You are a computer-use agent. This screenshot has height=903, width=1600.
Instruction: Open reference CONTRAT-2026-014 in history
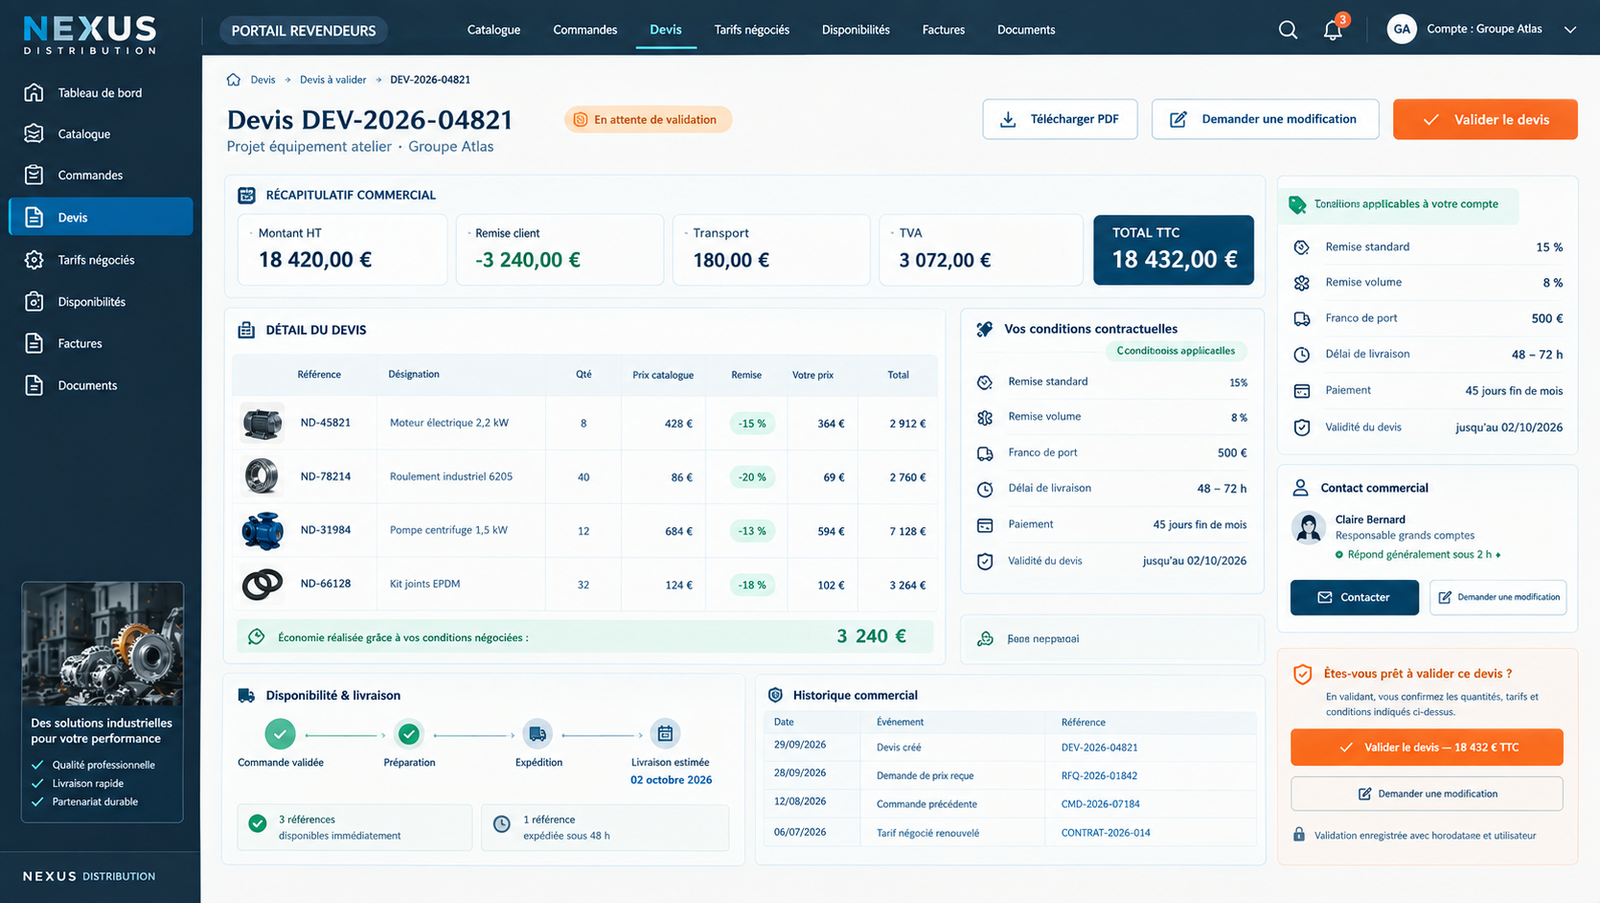(x=1106, y=832)
